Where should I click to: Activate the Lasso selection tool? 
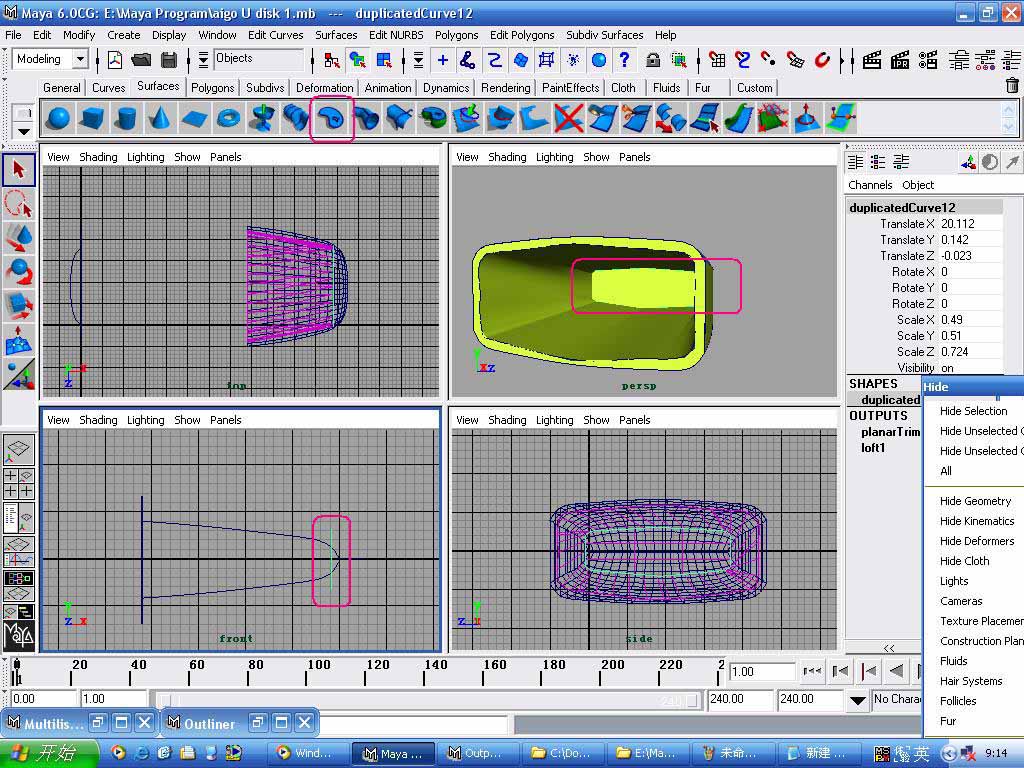pos(18,204)
